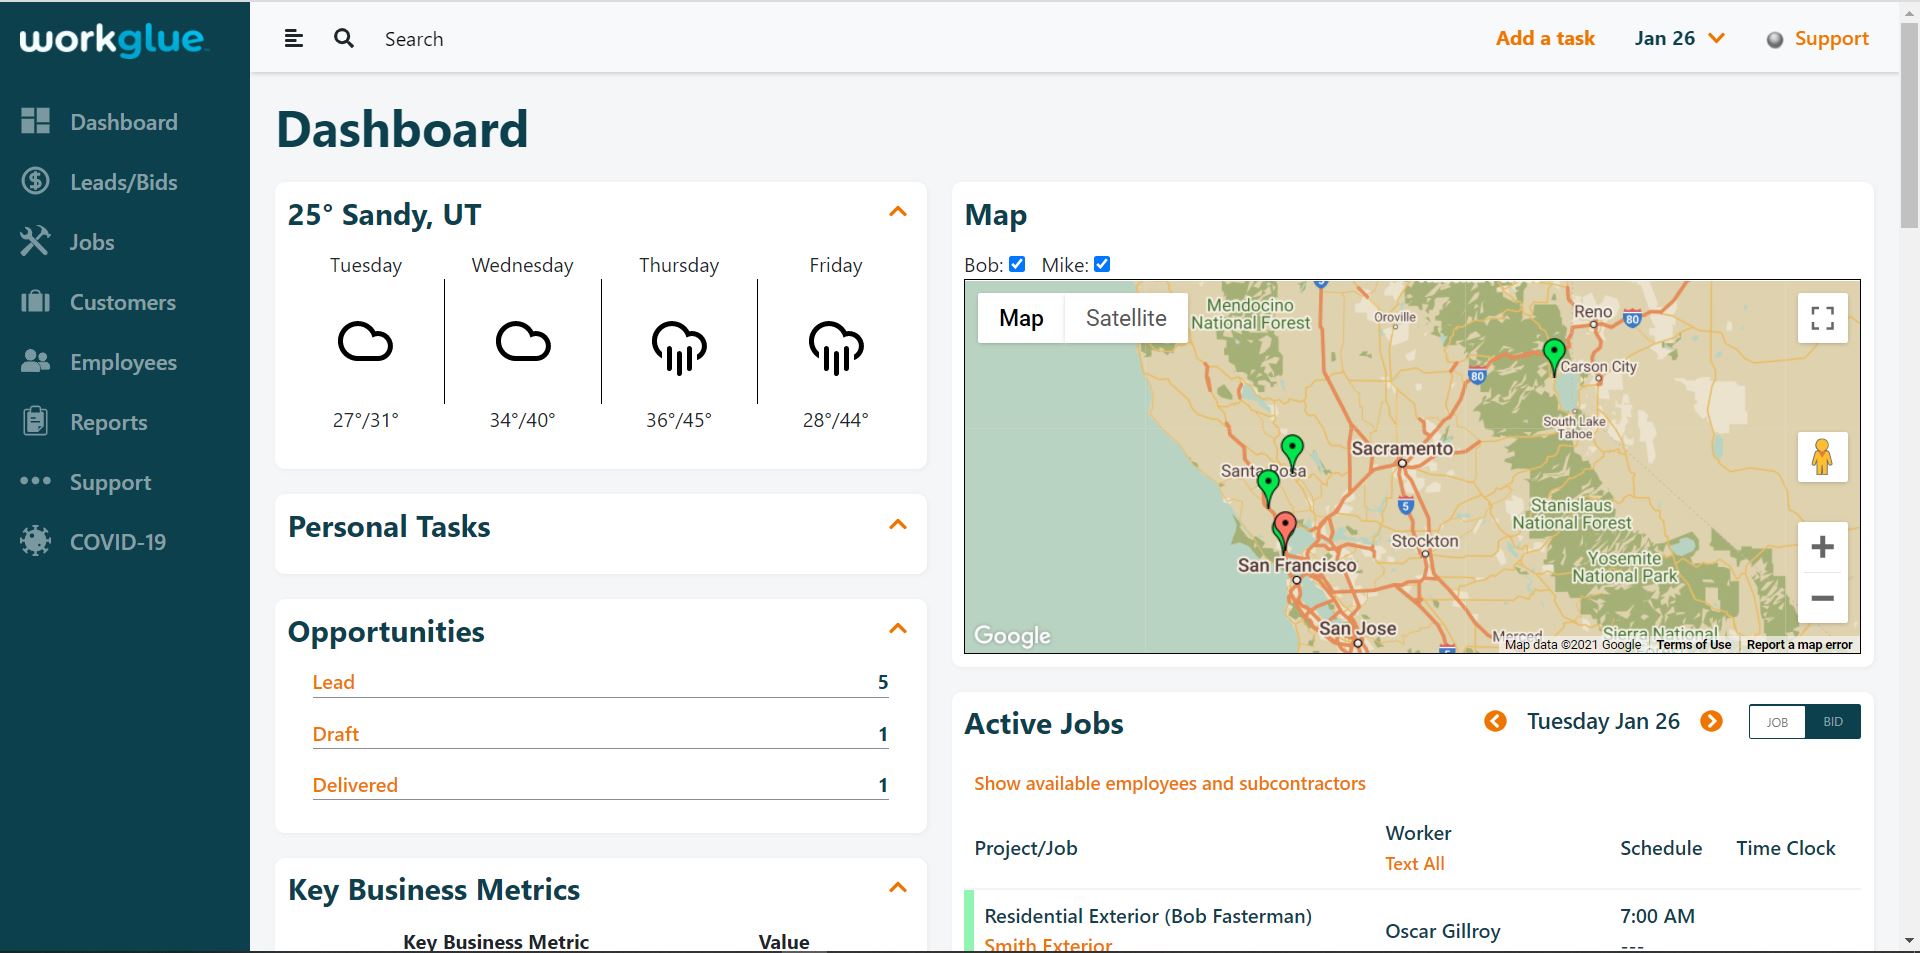This screenshot has height=953, width=1920.
Task: Open Leads/Bids in the sidebar
Action: click(x=123, y=182)
